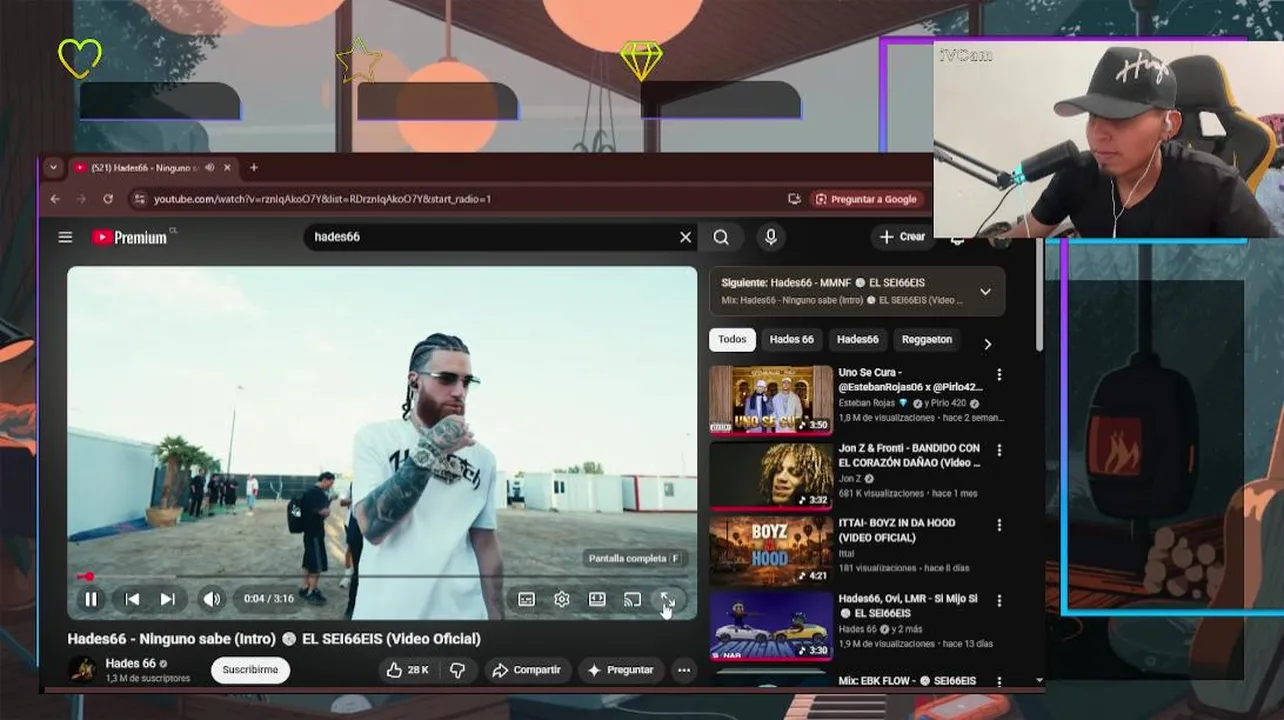Seek along the video progress bar
Screen dimensions: 1284x720
click(382, 576)
